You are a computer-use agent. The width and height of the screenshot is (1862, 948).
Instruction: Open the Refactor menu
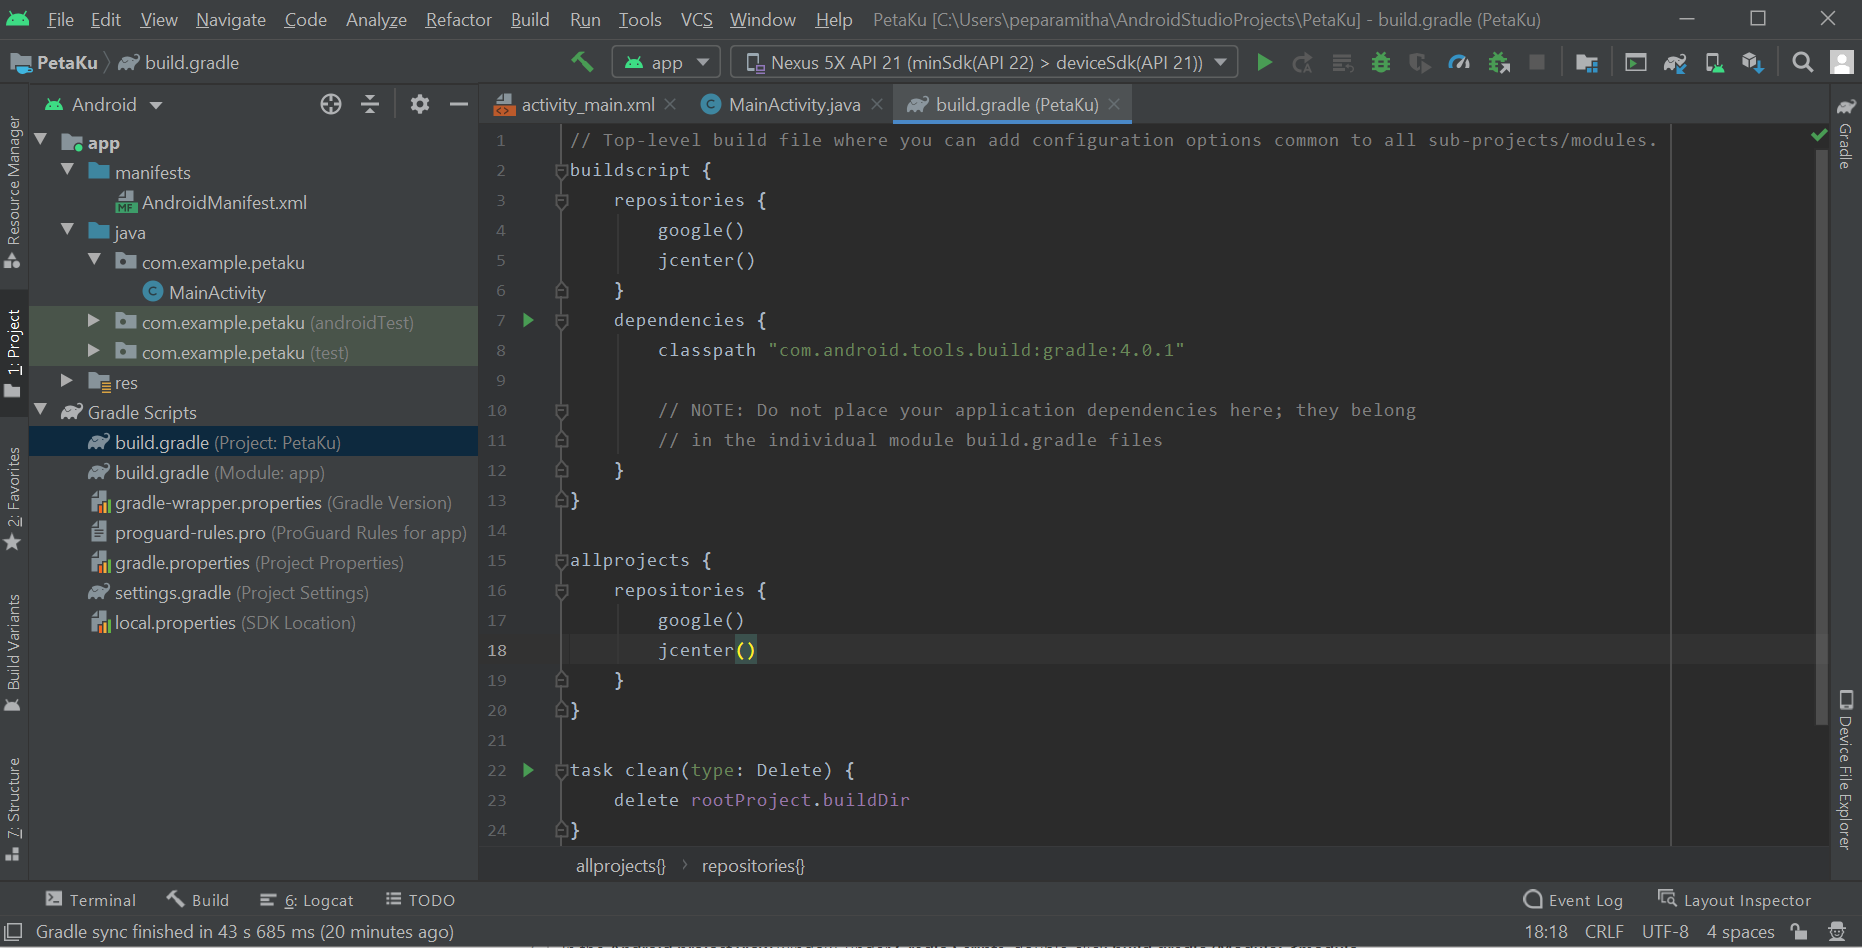[x=458, y=19]
